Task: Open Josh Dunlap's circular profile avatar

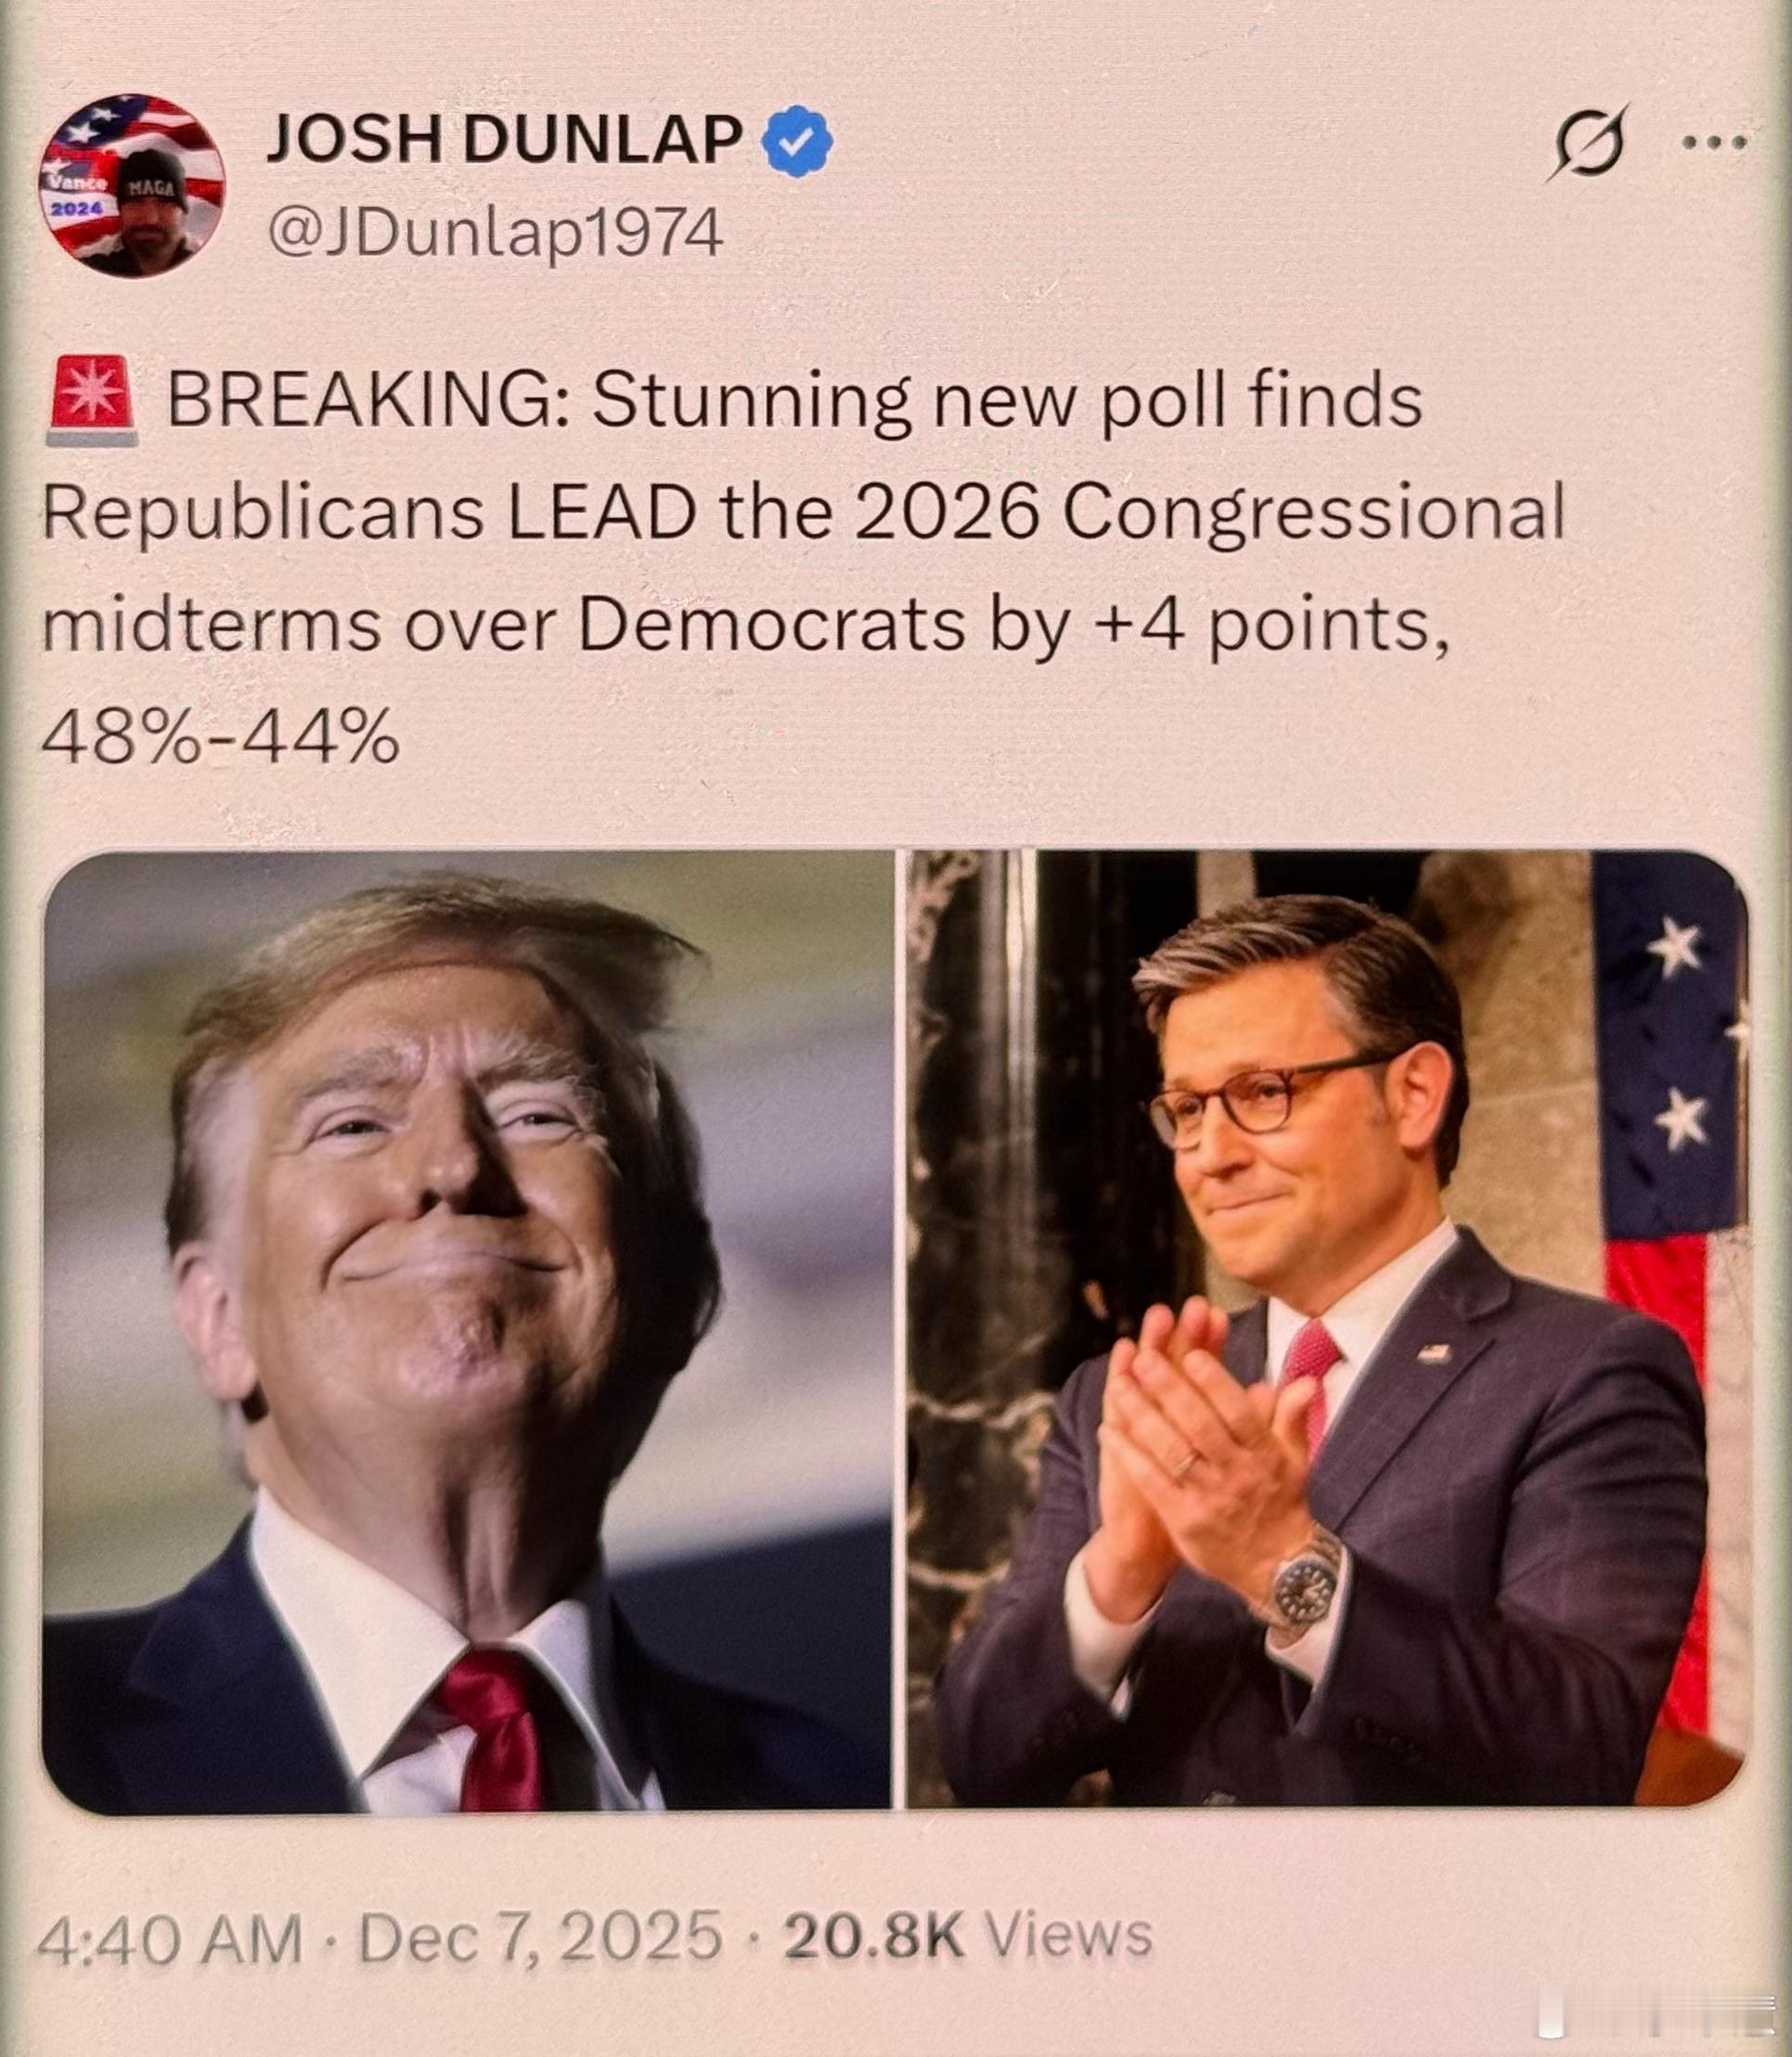Action: 131,186
